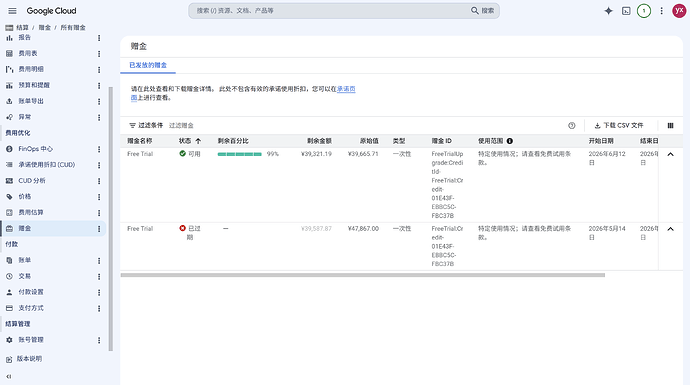Click the 支付方式 card icon
690x385 pixels.
tap(9, 308)
